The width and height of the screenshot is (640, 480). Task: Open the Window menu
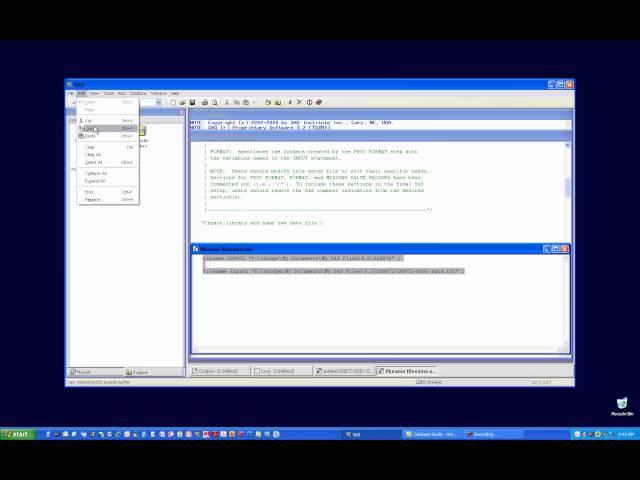pos(158,93)
